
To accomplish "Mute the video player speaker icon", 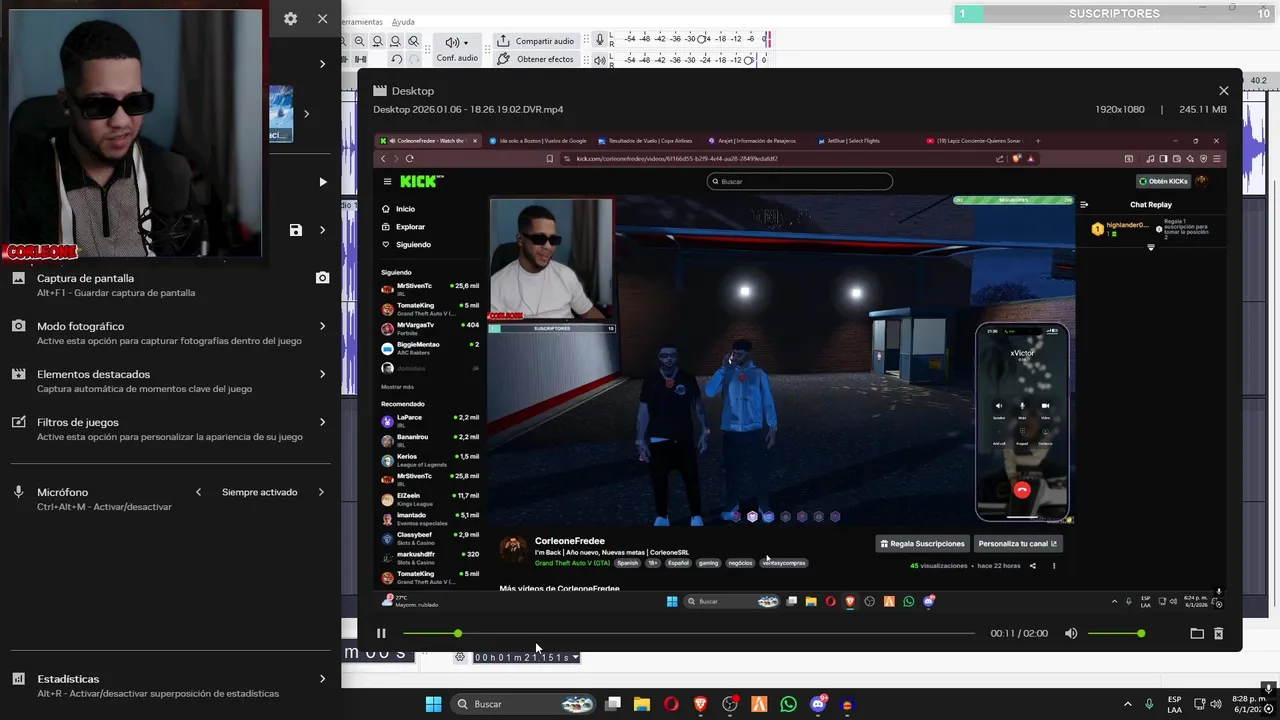I will [1071, 633].
